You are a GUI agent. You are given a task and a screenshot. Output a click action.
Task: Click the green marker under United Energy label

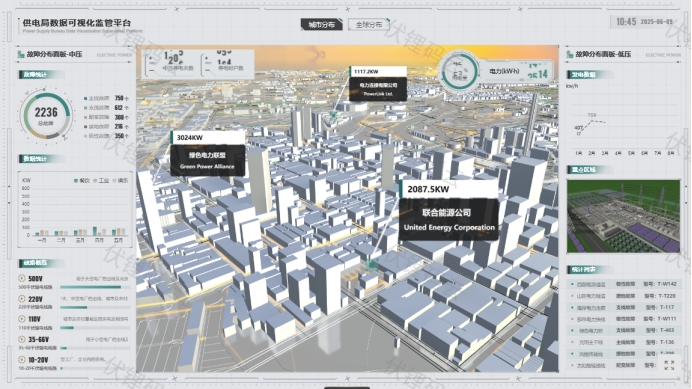373,265
